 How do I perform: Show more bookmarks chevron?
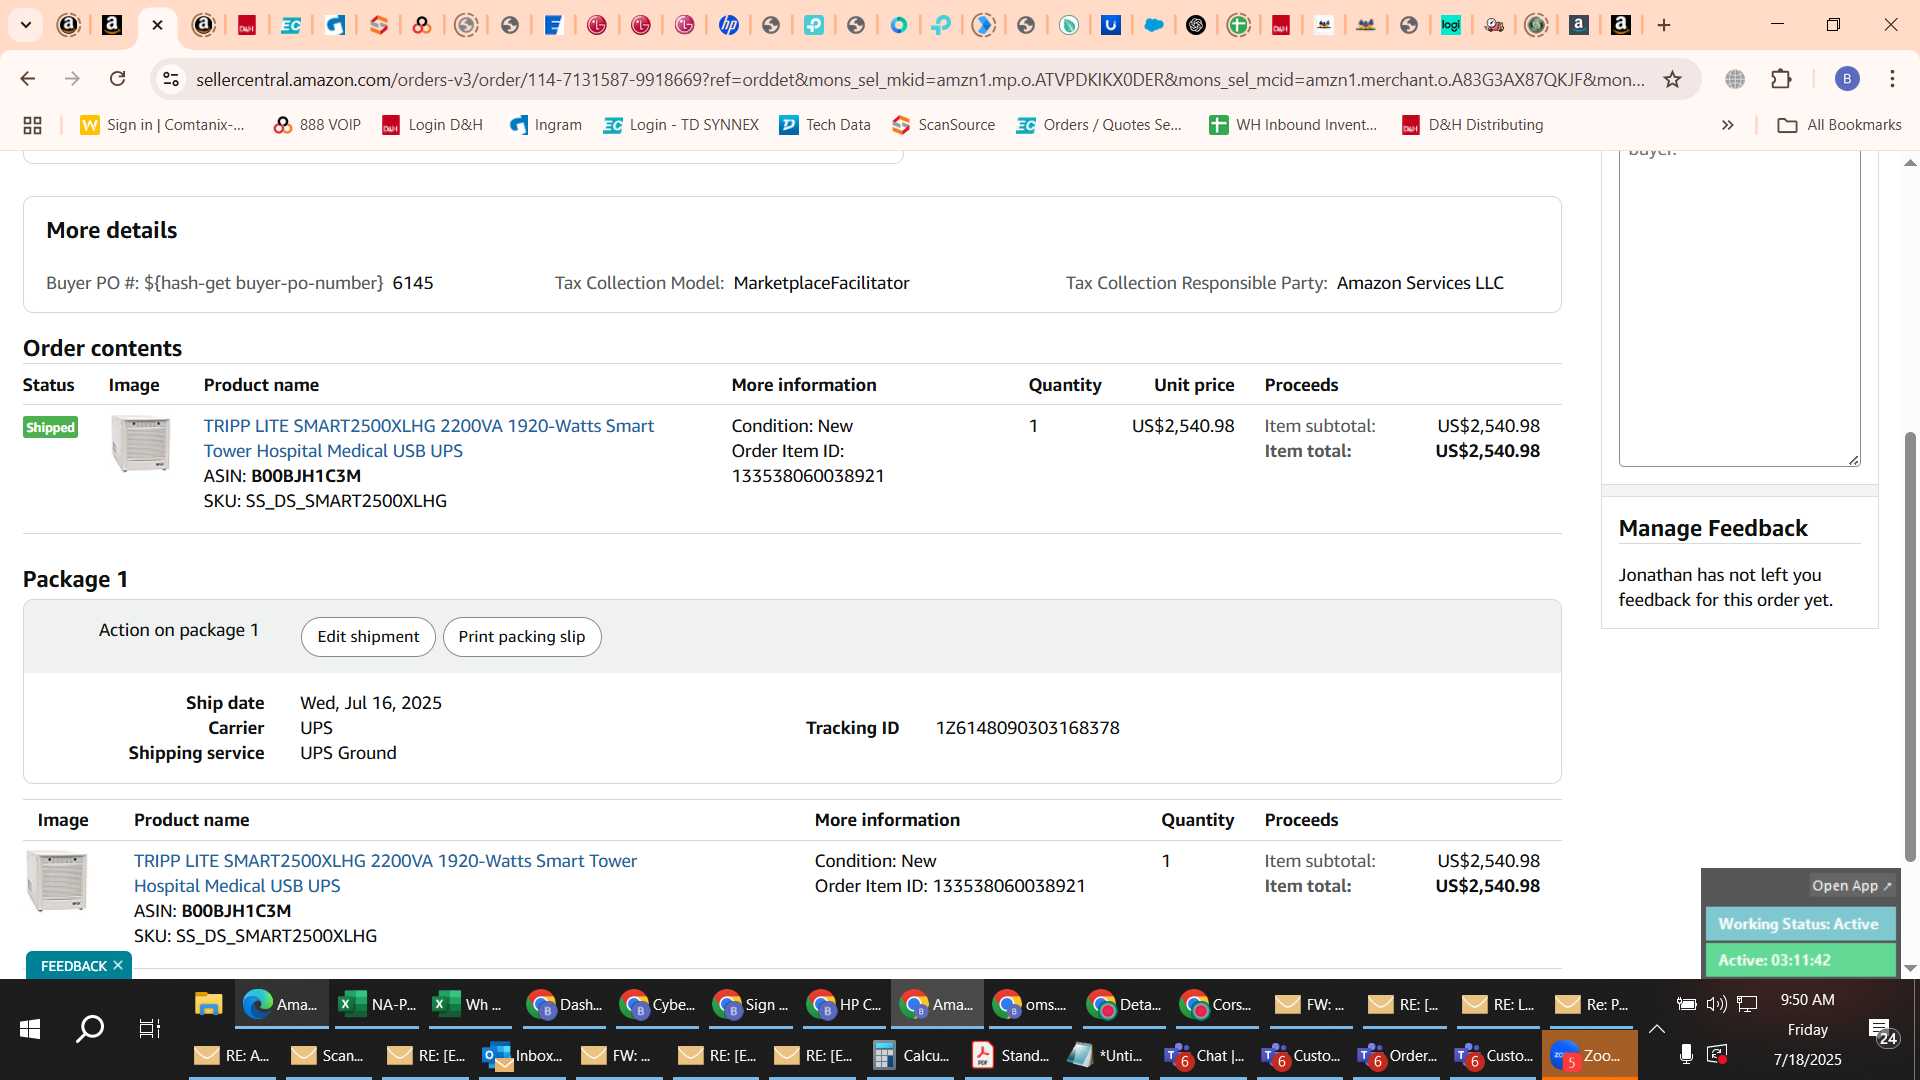[x=1727, y=125]
